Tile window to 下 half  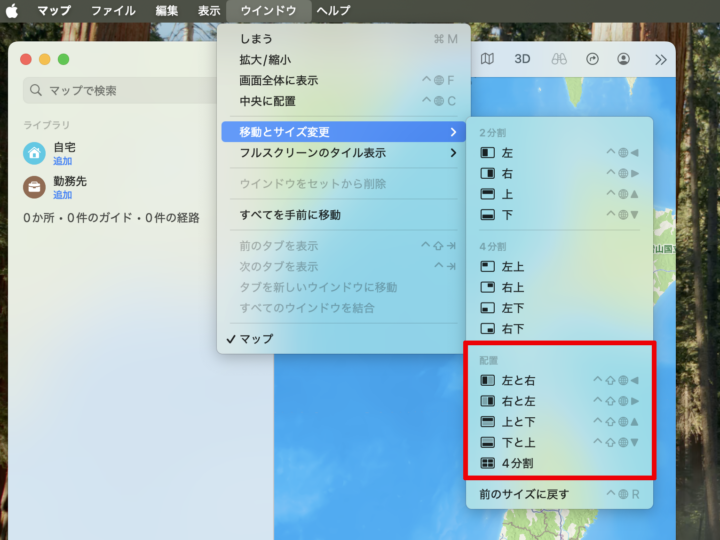click(559, 214)
